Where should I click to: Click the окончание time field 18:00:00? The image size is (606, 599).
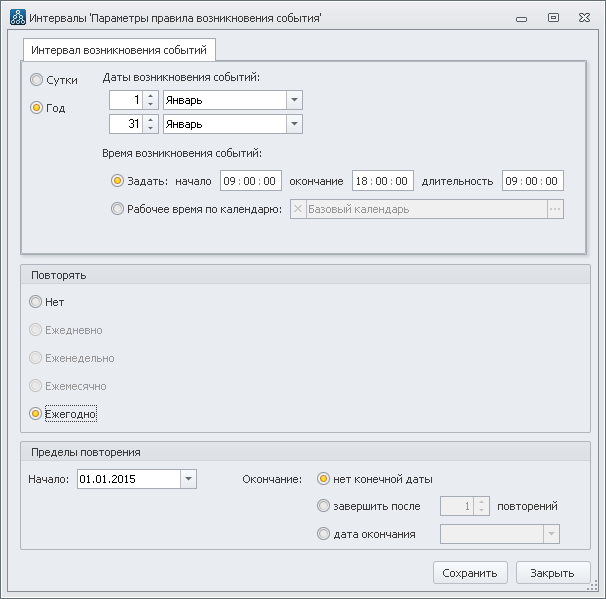pos(382,181)
